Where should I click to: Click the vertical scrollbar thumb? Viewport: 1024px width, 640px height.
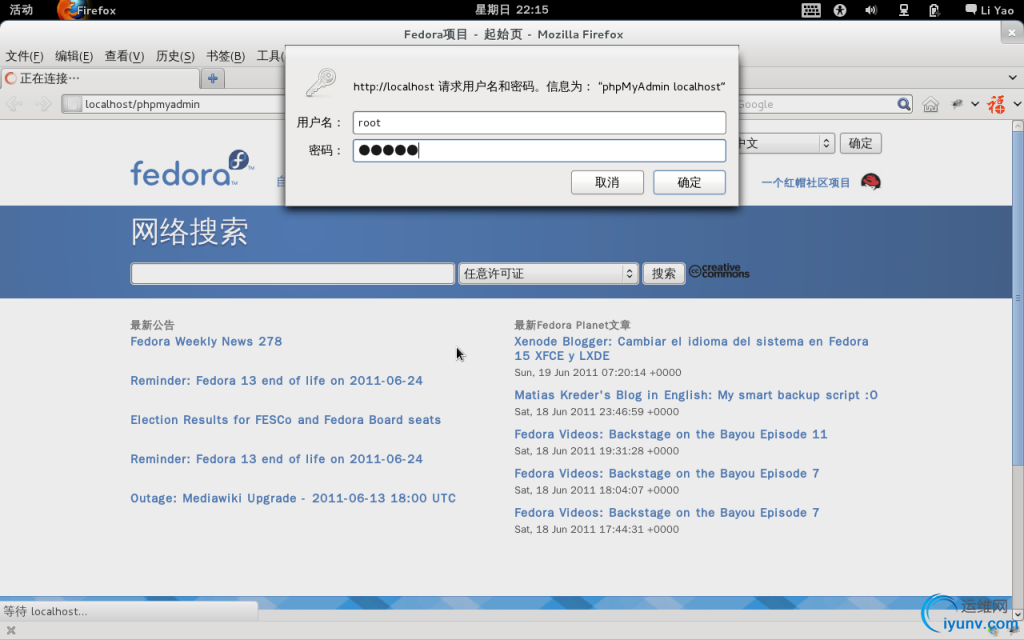(1017, 297)
